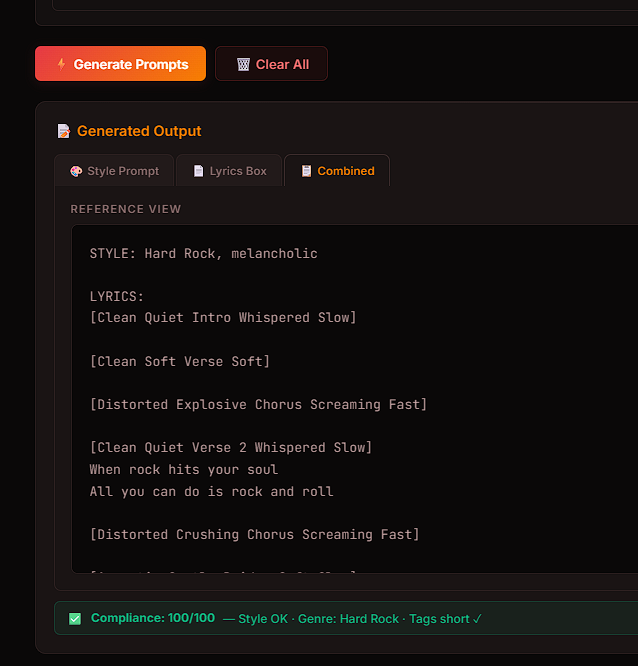
Task: Click the Clean Quiet Intro Whispered Slow tag
Action: pyautogui.click(x=223, y=318)
